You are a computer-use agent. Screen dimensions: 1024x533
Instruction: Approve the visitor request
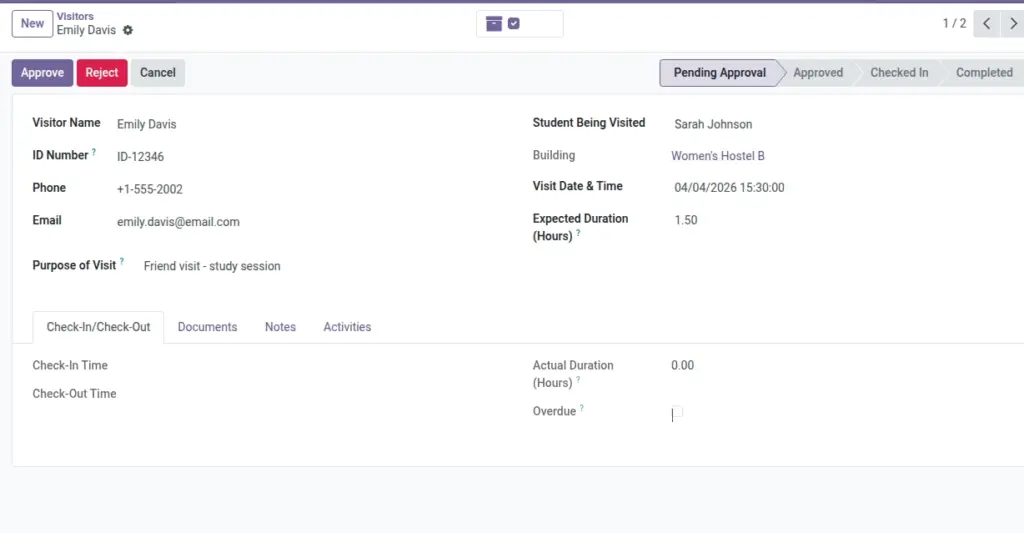pos(42,73)
